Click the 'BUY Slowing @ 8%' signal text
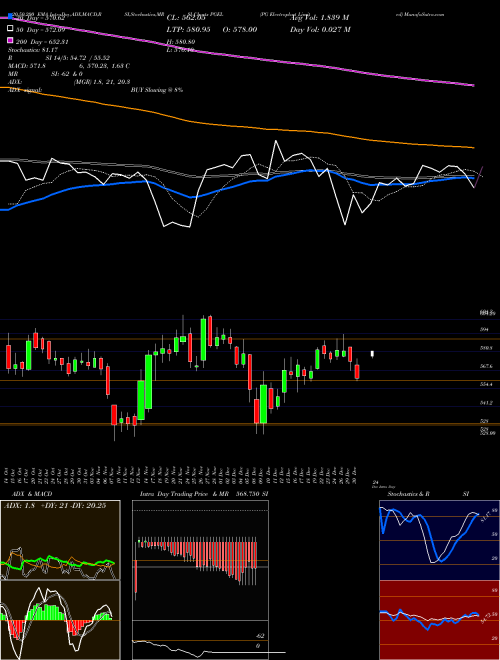Viewport: 500px width, 660px height. (x=157, y=90)
